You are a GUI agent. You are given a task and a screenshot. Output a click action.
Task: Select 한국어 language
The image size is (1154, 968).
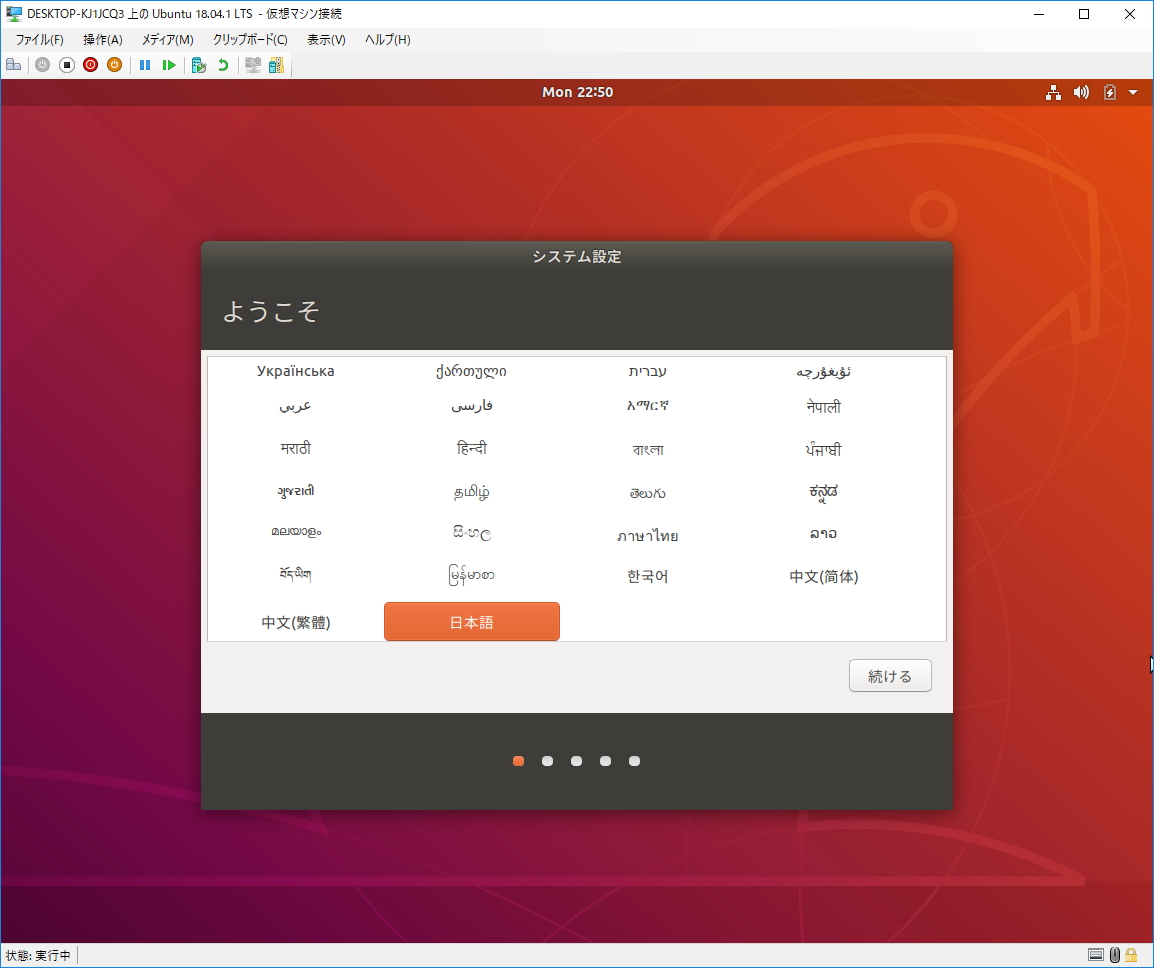(x=648, y=576)
